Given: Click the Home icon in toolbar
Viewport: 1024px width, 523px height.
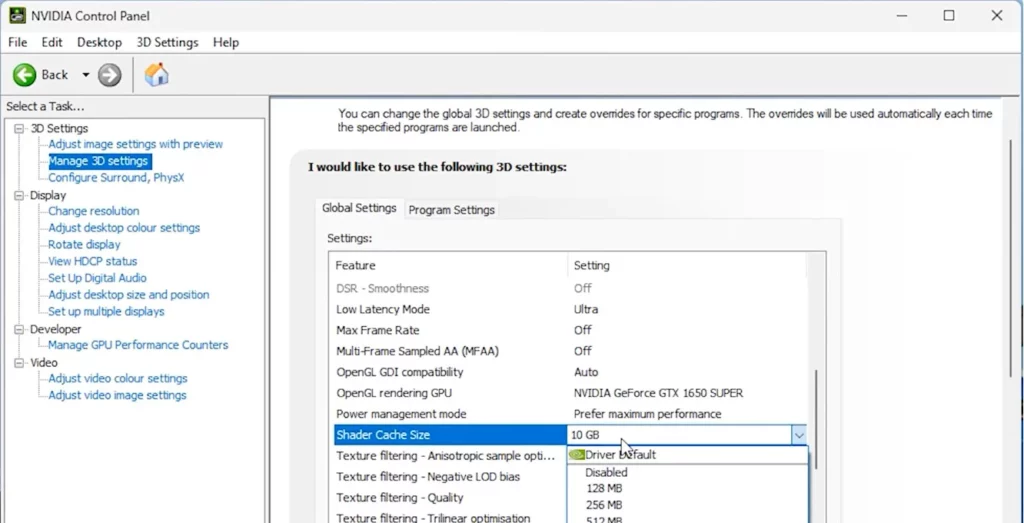Looking at the screenshot, I should 156,75.
